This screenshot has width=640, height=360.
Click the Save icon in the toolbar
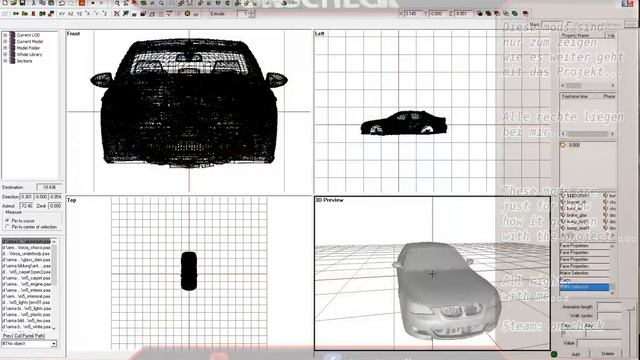coord(22,3)
